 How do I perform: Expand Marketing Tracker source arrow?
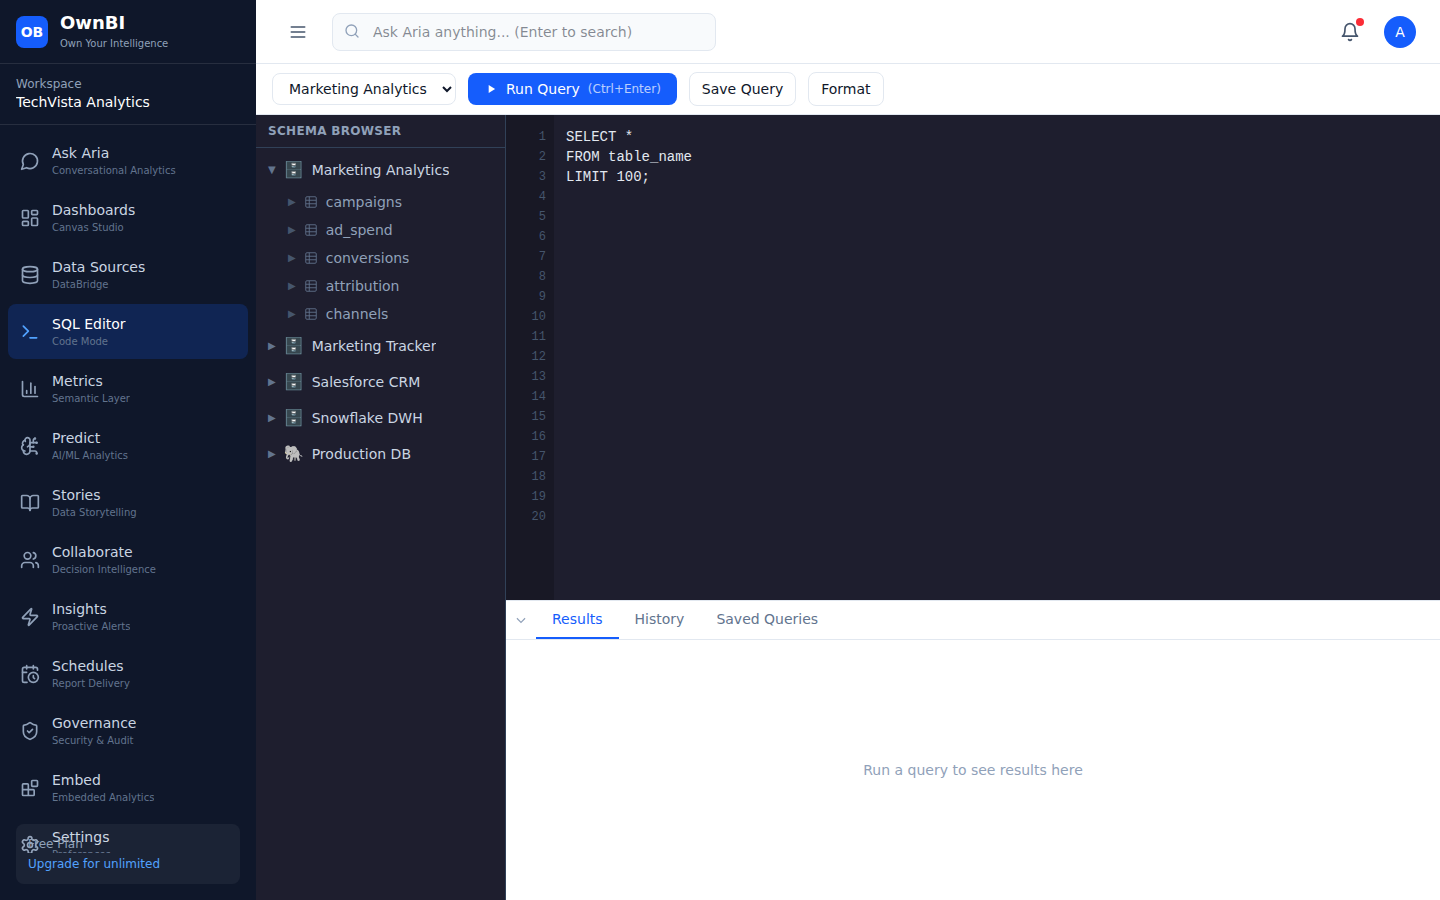click(272, 346)
